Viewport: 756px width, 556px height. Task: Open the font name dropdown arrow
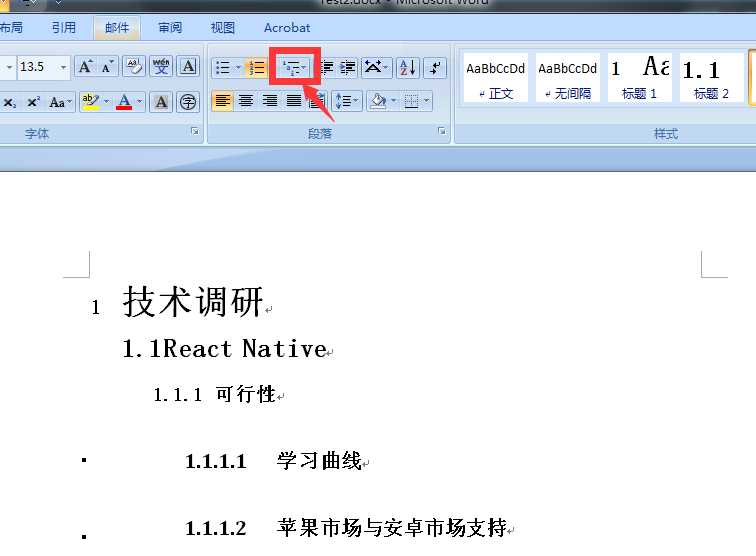pyautogui.click(x=9, y=67)
